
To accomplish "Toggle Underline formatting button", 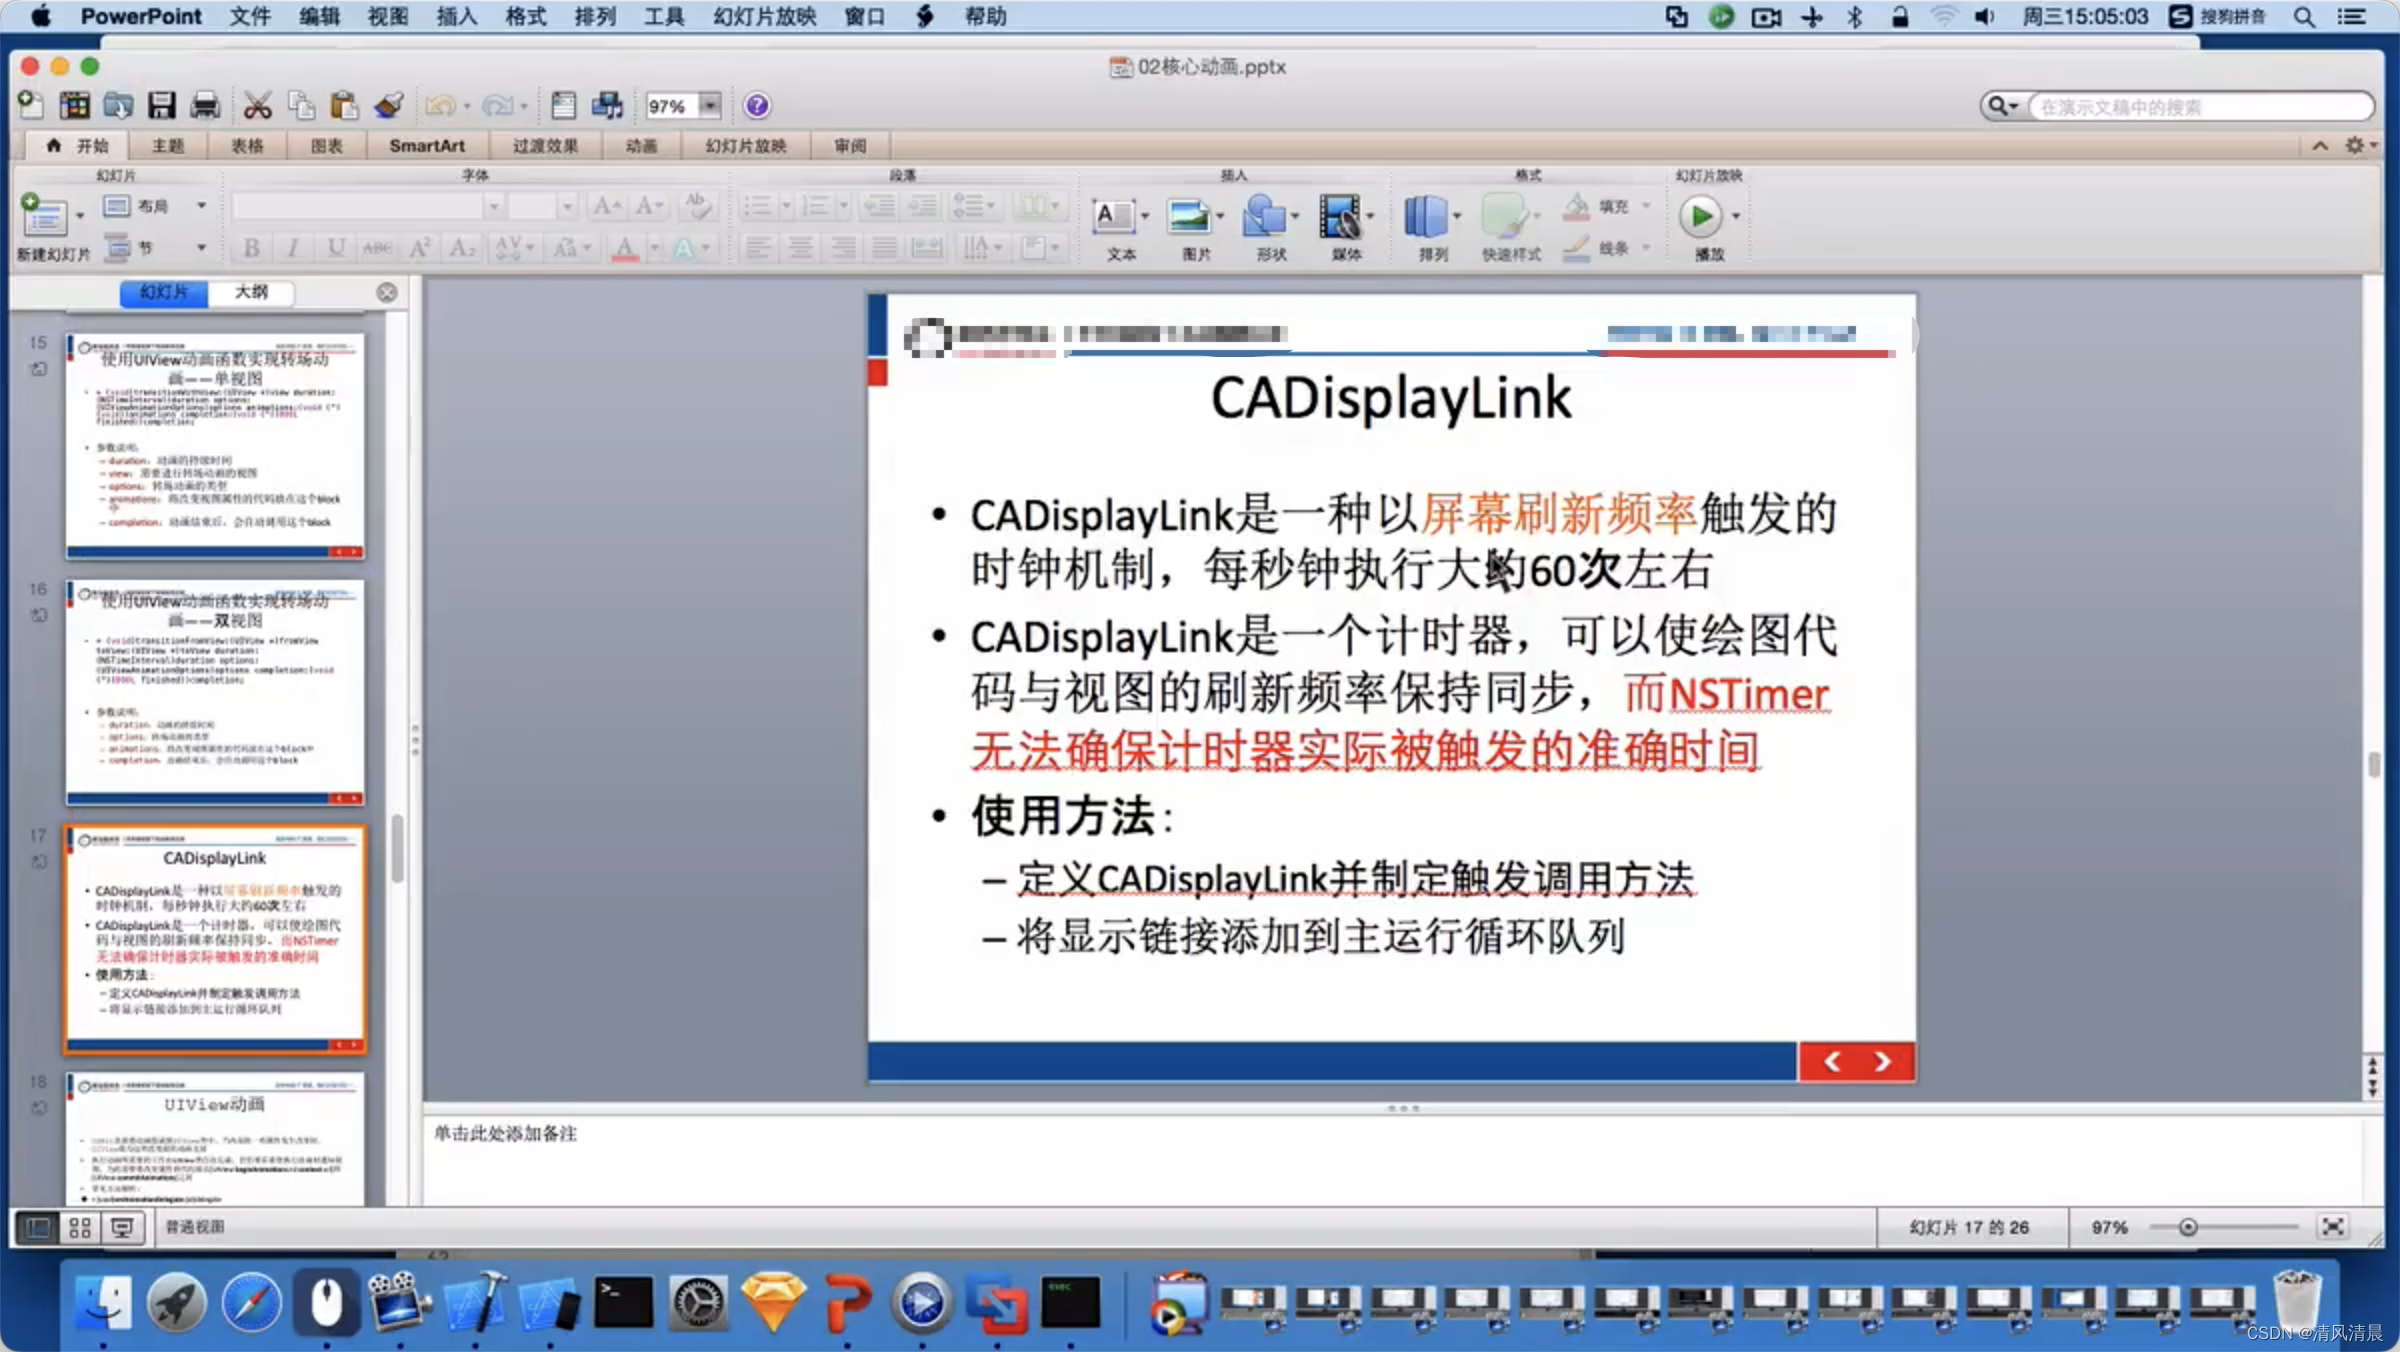I will 336,248.
